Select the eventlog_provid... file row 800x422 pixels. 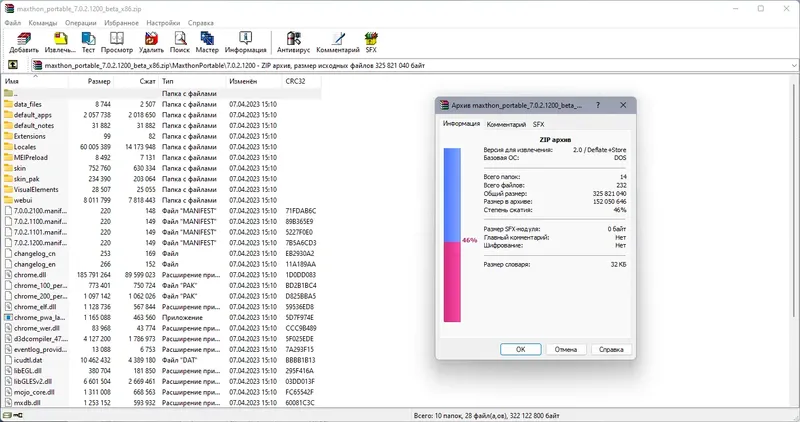point(161,350)
